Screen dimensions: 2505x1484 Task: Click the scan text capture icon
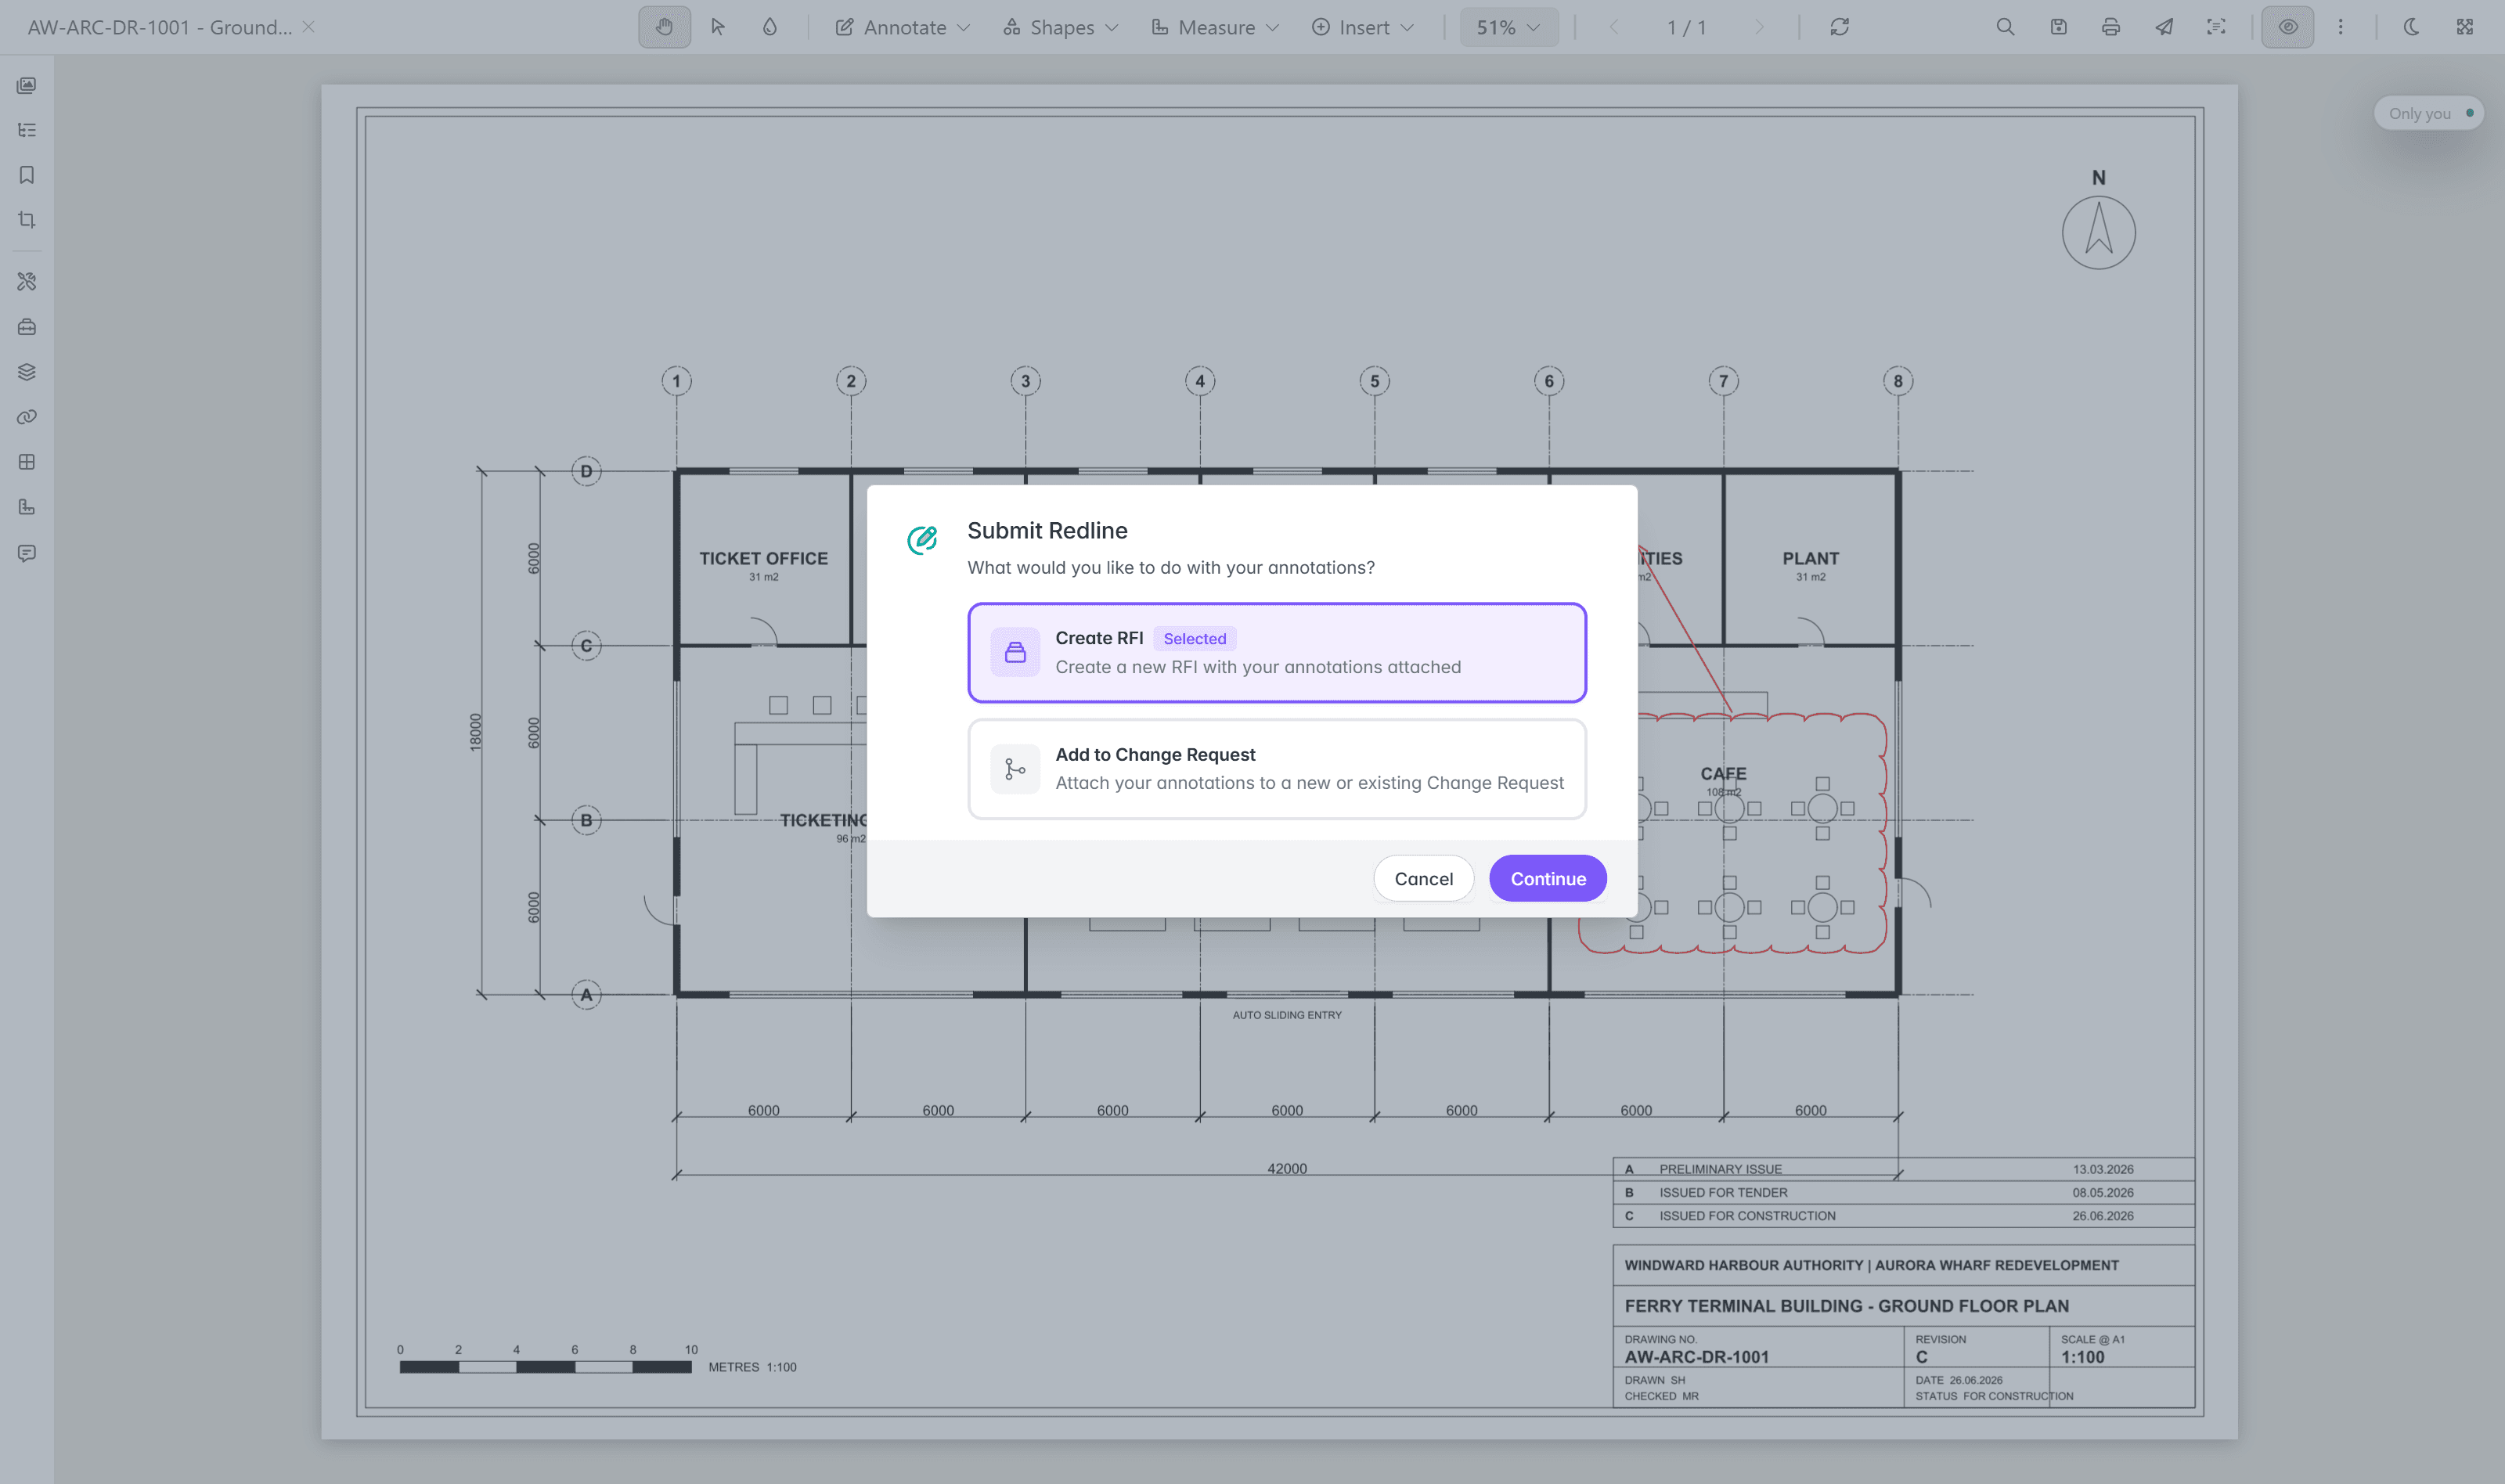pyautogui.click(x=2216, y=27)
